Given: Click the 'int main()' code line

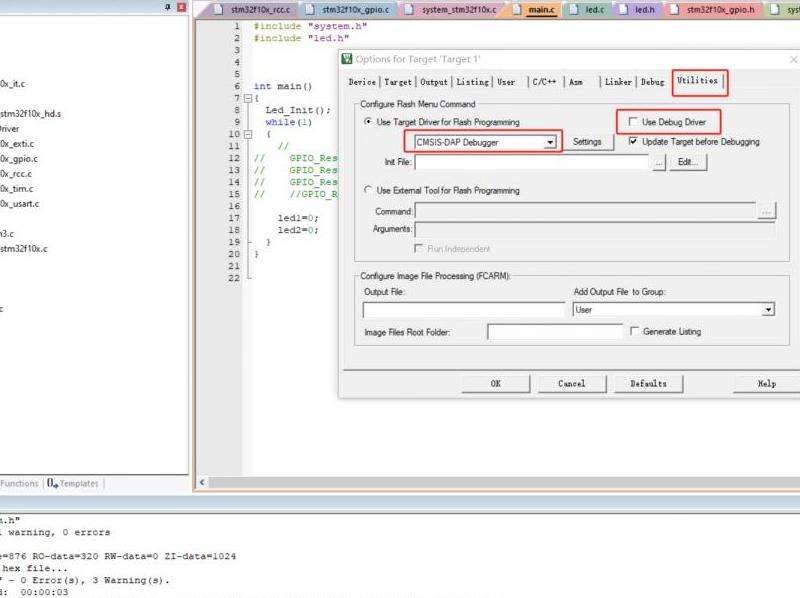Looking at the screenshot, I should pos(283,86).
